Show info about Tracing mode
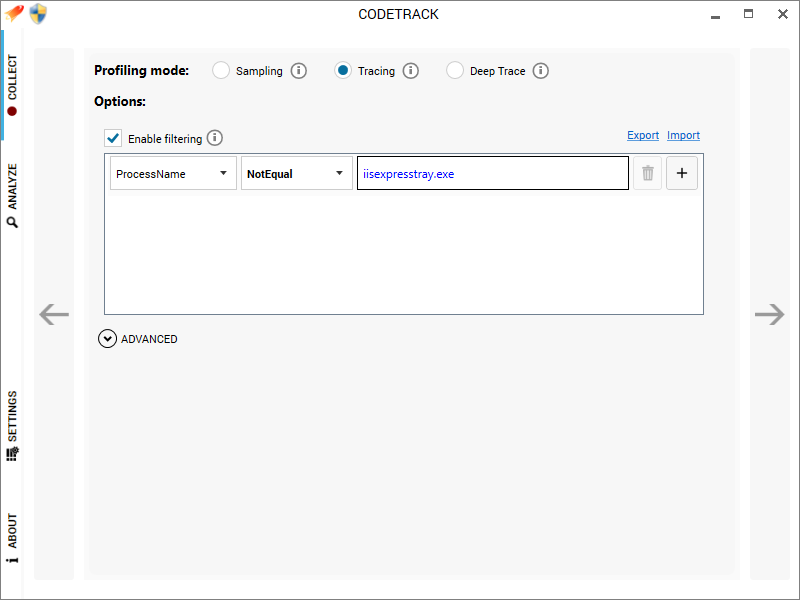This screenshot has width=800, height=600. coord(411,70)
